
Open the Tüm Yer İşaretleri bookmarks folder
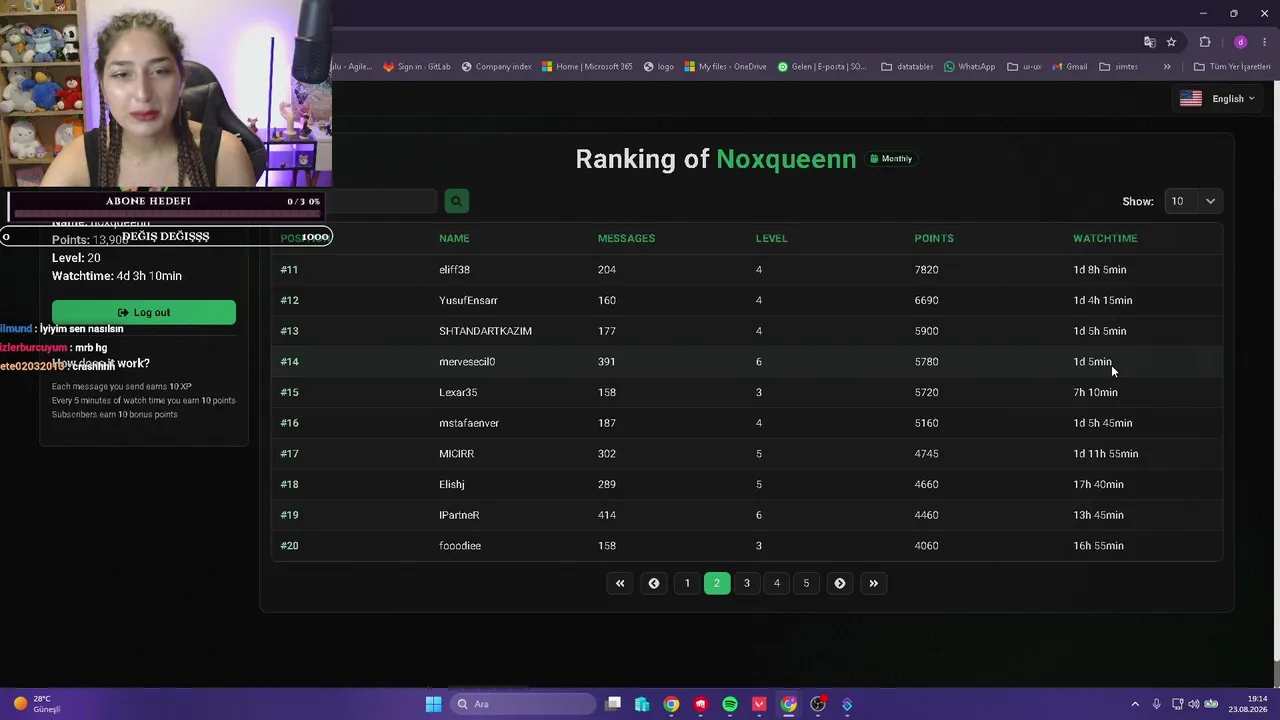pos(1232,67)
